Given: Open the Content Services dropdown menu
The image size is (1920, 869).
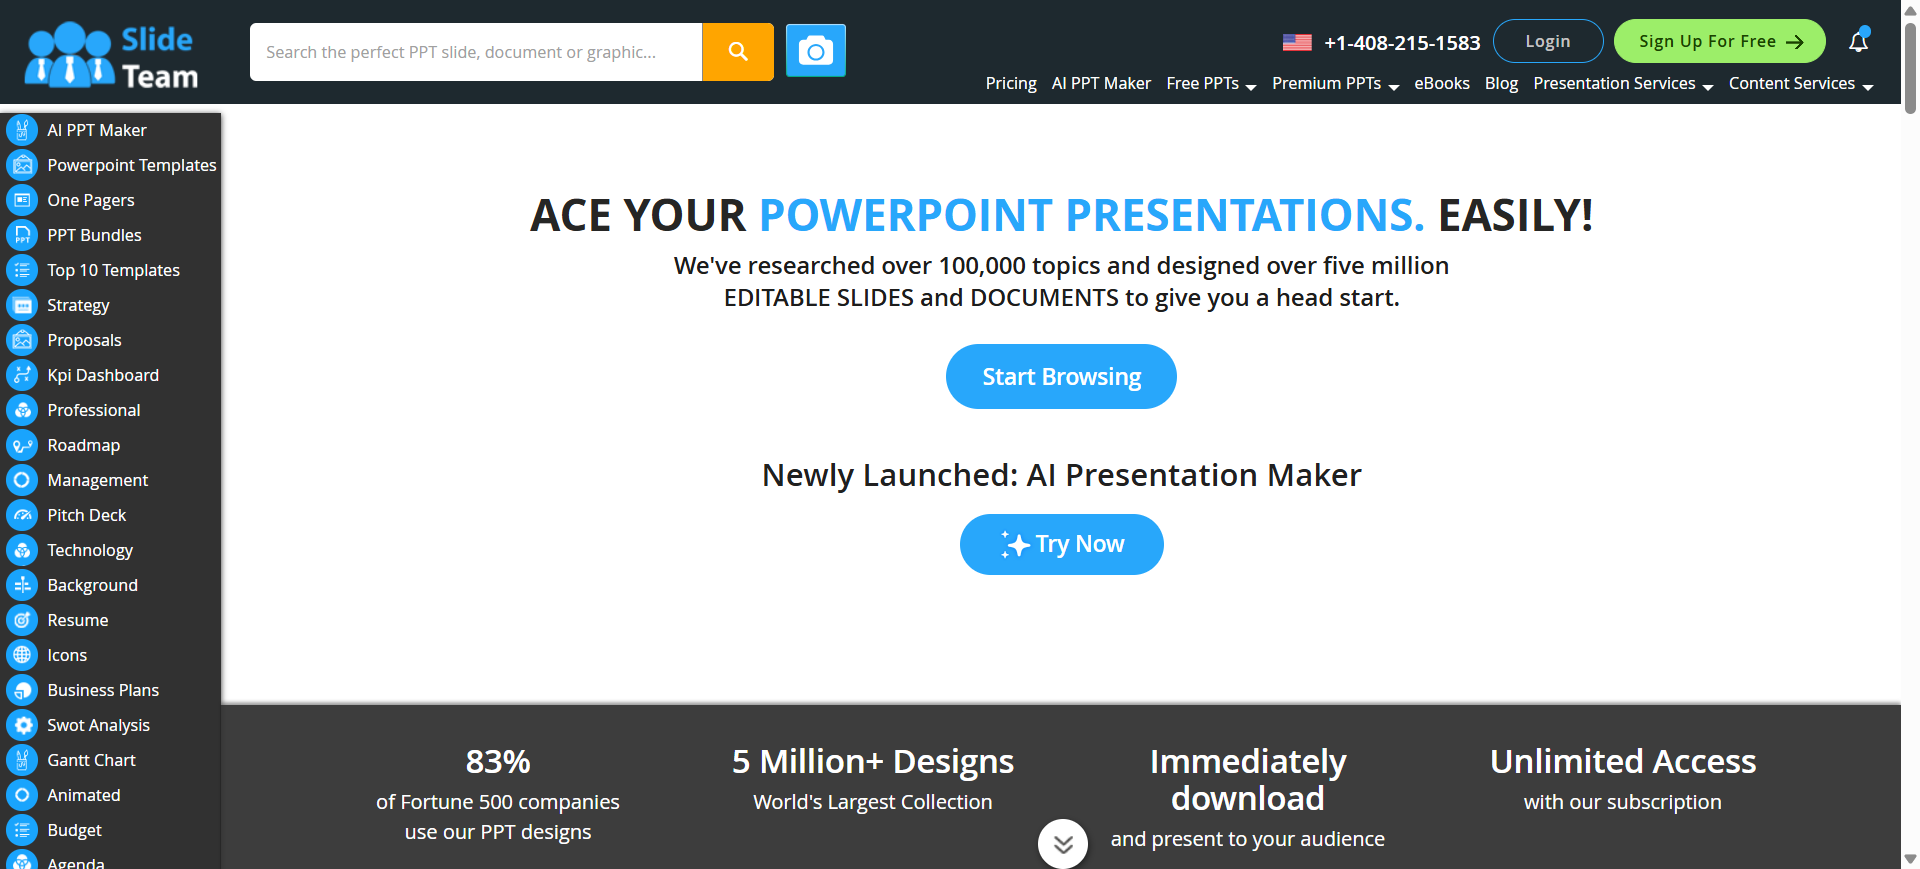Looking at the screenshot, I should click(x=1799, y=84).
